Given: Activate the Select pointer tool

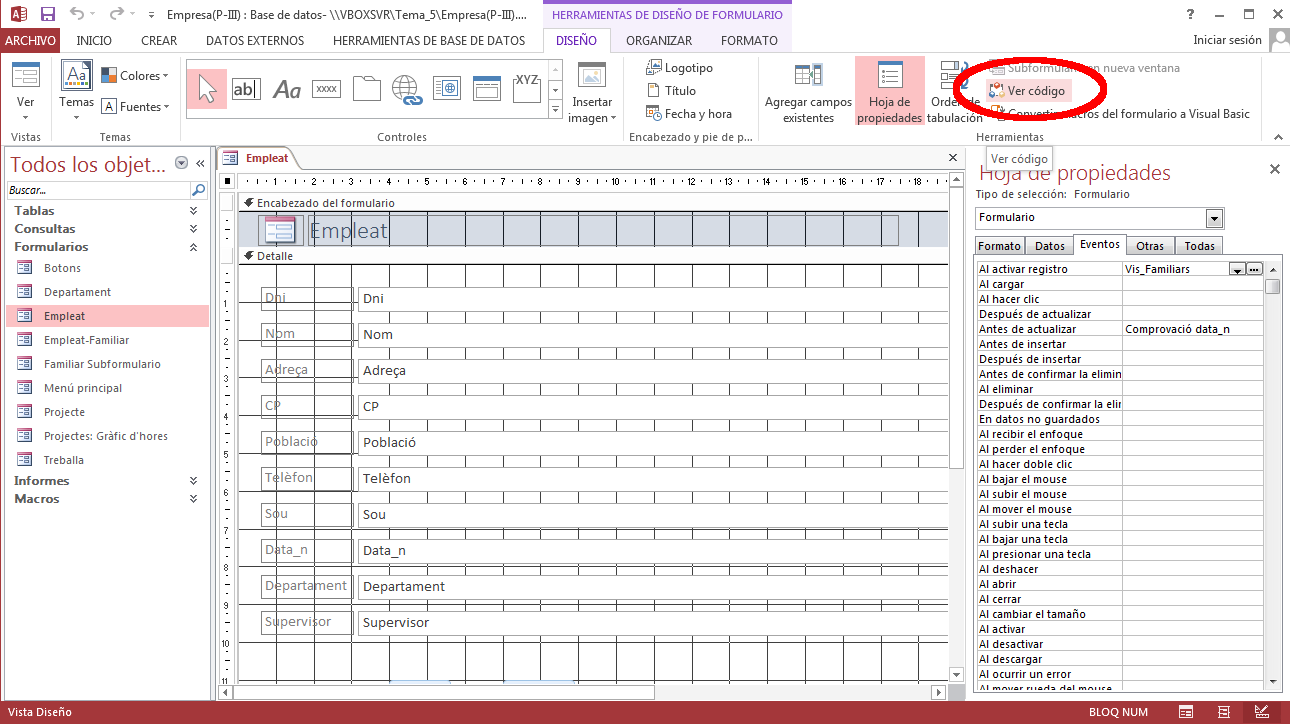Looking at the screenshot, I should point(207,89).
